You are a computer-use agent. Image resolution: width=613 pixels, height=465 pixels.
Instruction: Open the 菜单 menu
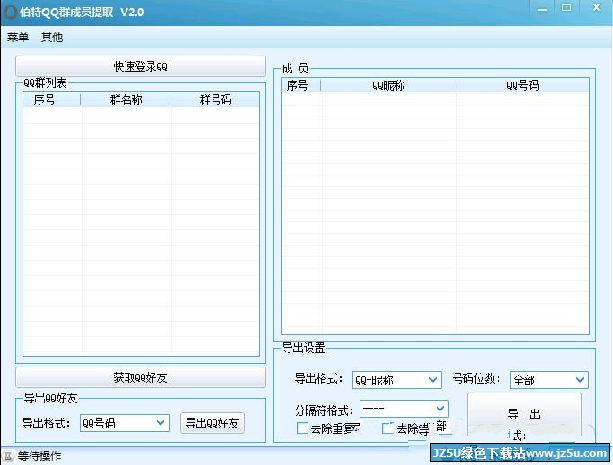click(18, 37)
